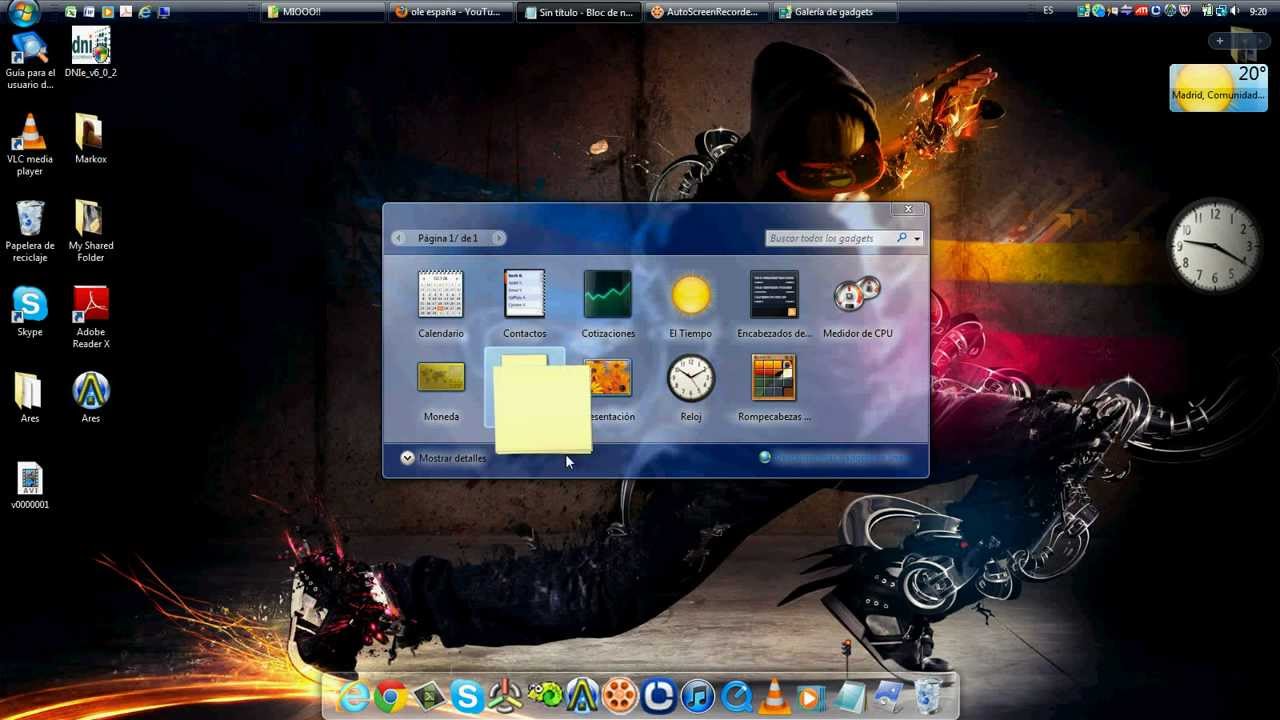1280x720 pixels.
Task: Launch Internet Explorer from the dock
Action: pos(353,696)
